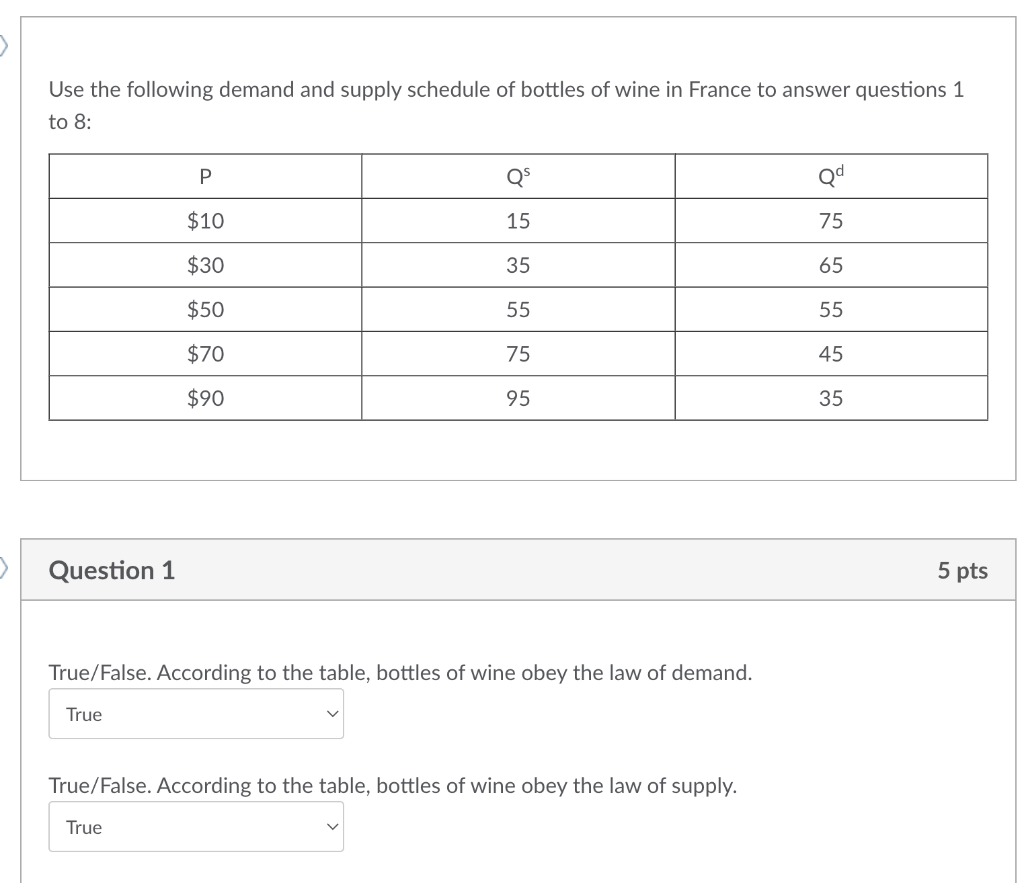Open the law of supply True/False dropdown
The width and height of the screenshot is (1024, 883).
tap(196, 827)
